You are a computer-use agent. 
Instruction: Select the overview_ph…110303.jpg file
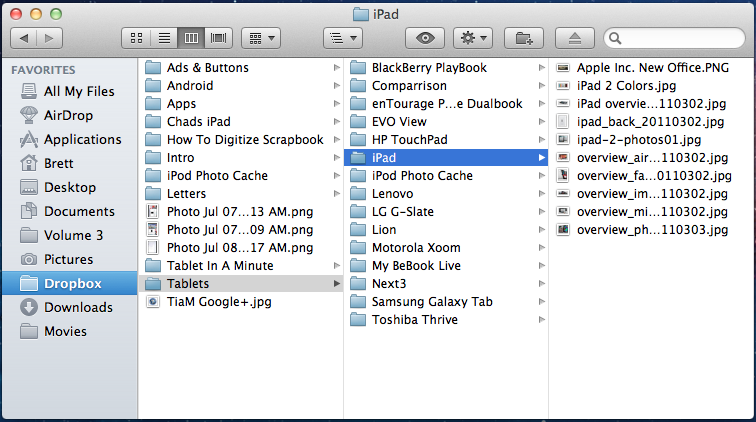click(x=651, y=230)
